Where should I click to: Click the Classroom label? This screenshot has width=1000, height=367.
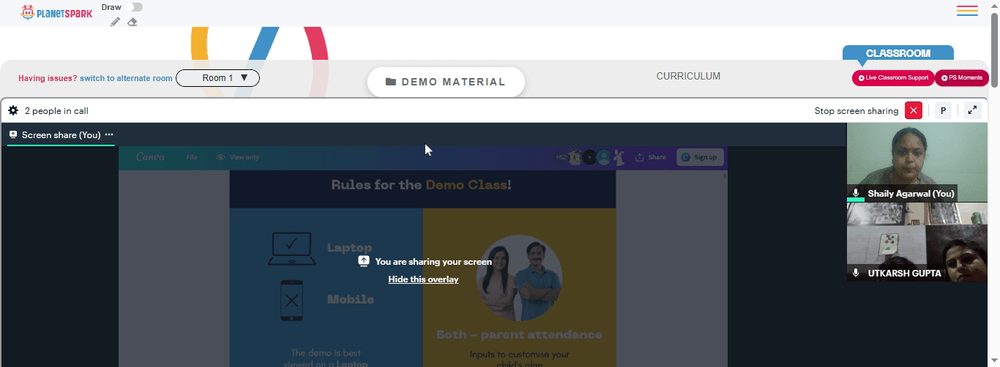coord(897,54)
